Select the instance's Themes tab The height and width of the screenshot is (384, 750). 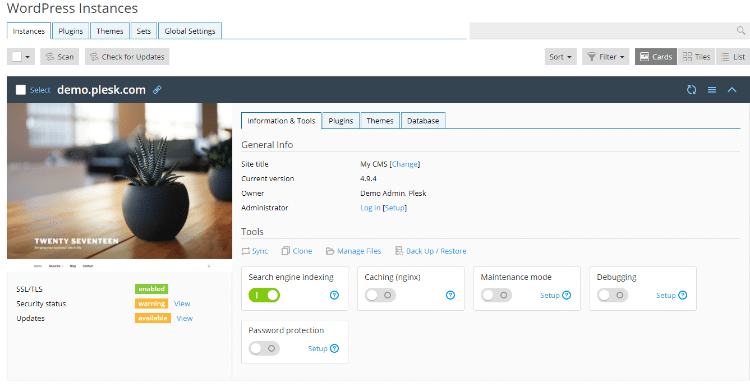380,121
